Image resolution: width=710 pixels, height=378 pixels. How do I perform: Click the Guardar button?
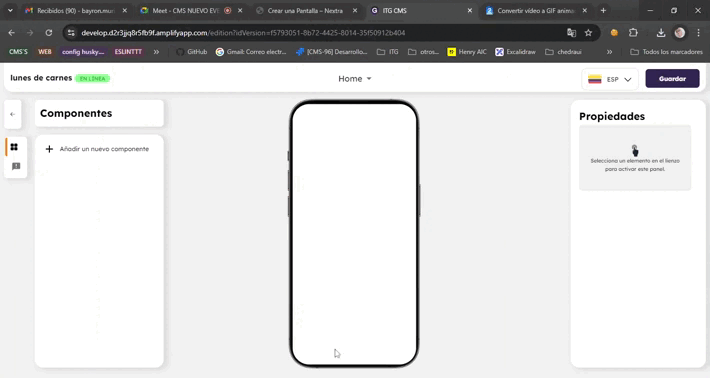tap(672, 79)
